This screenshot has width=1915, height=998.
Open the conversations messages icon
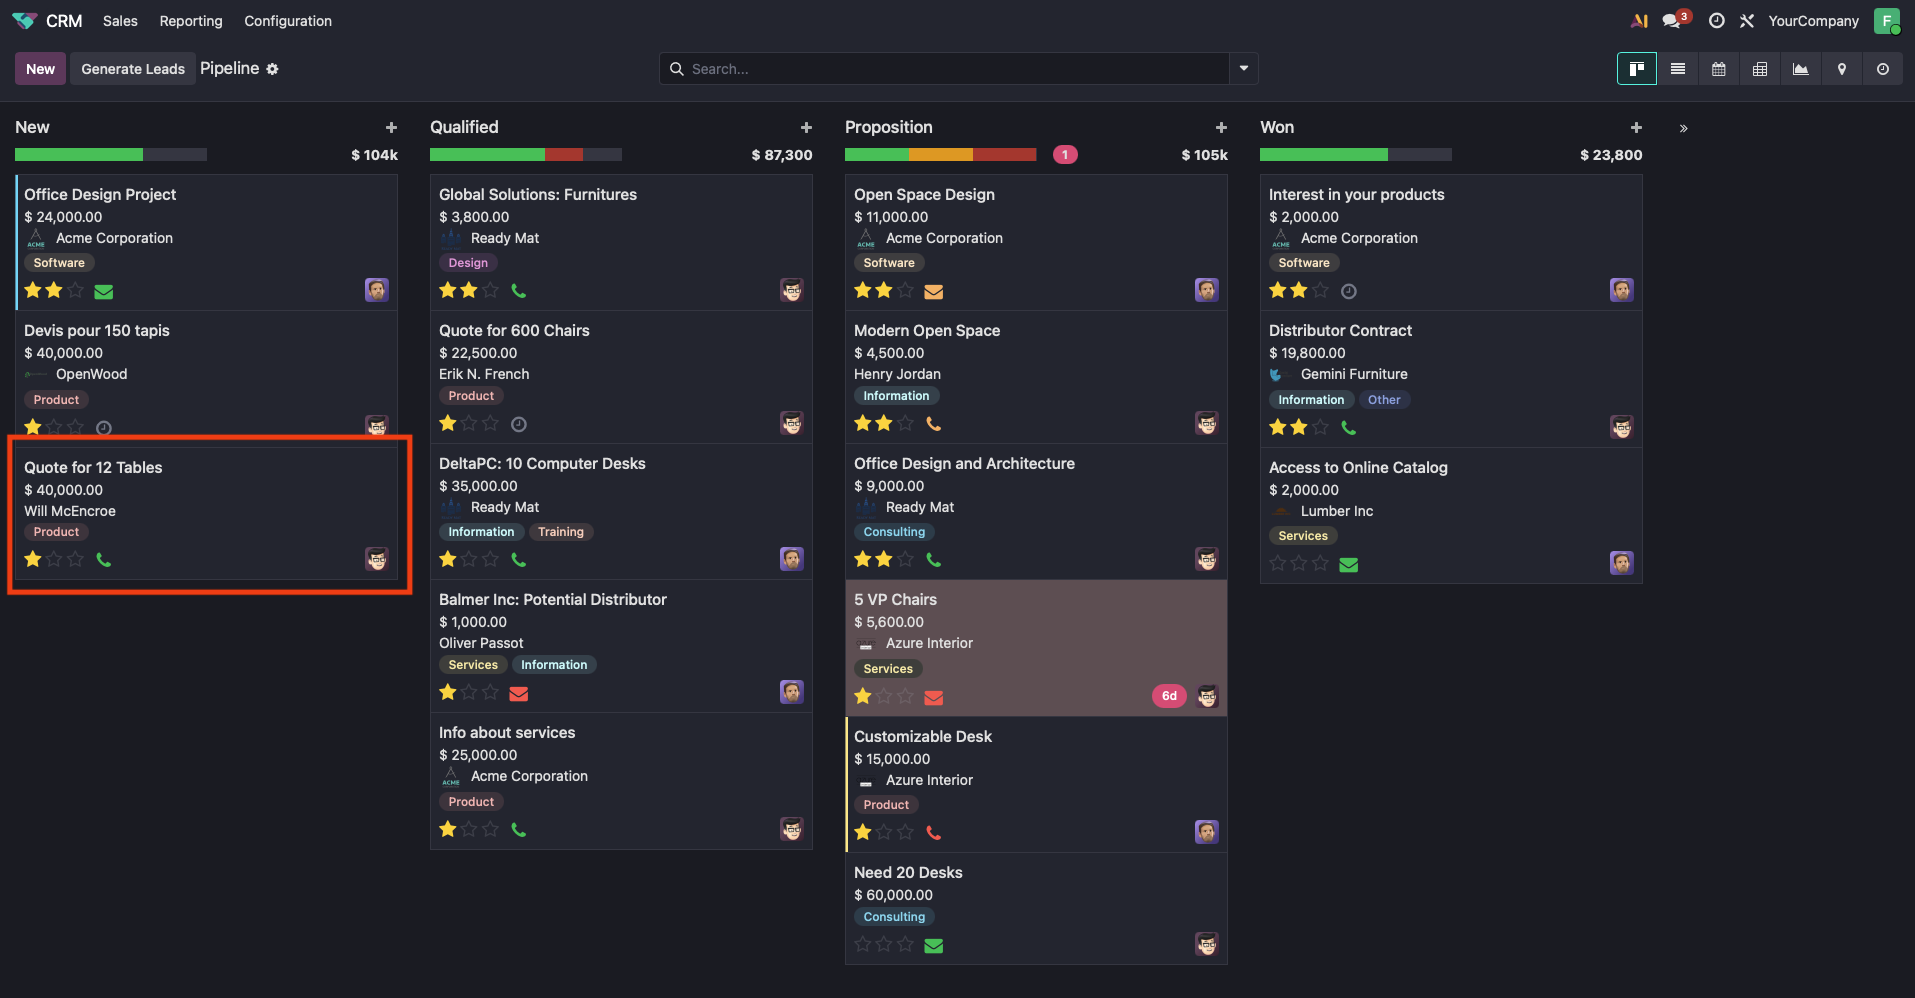1671,21
